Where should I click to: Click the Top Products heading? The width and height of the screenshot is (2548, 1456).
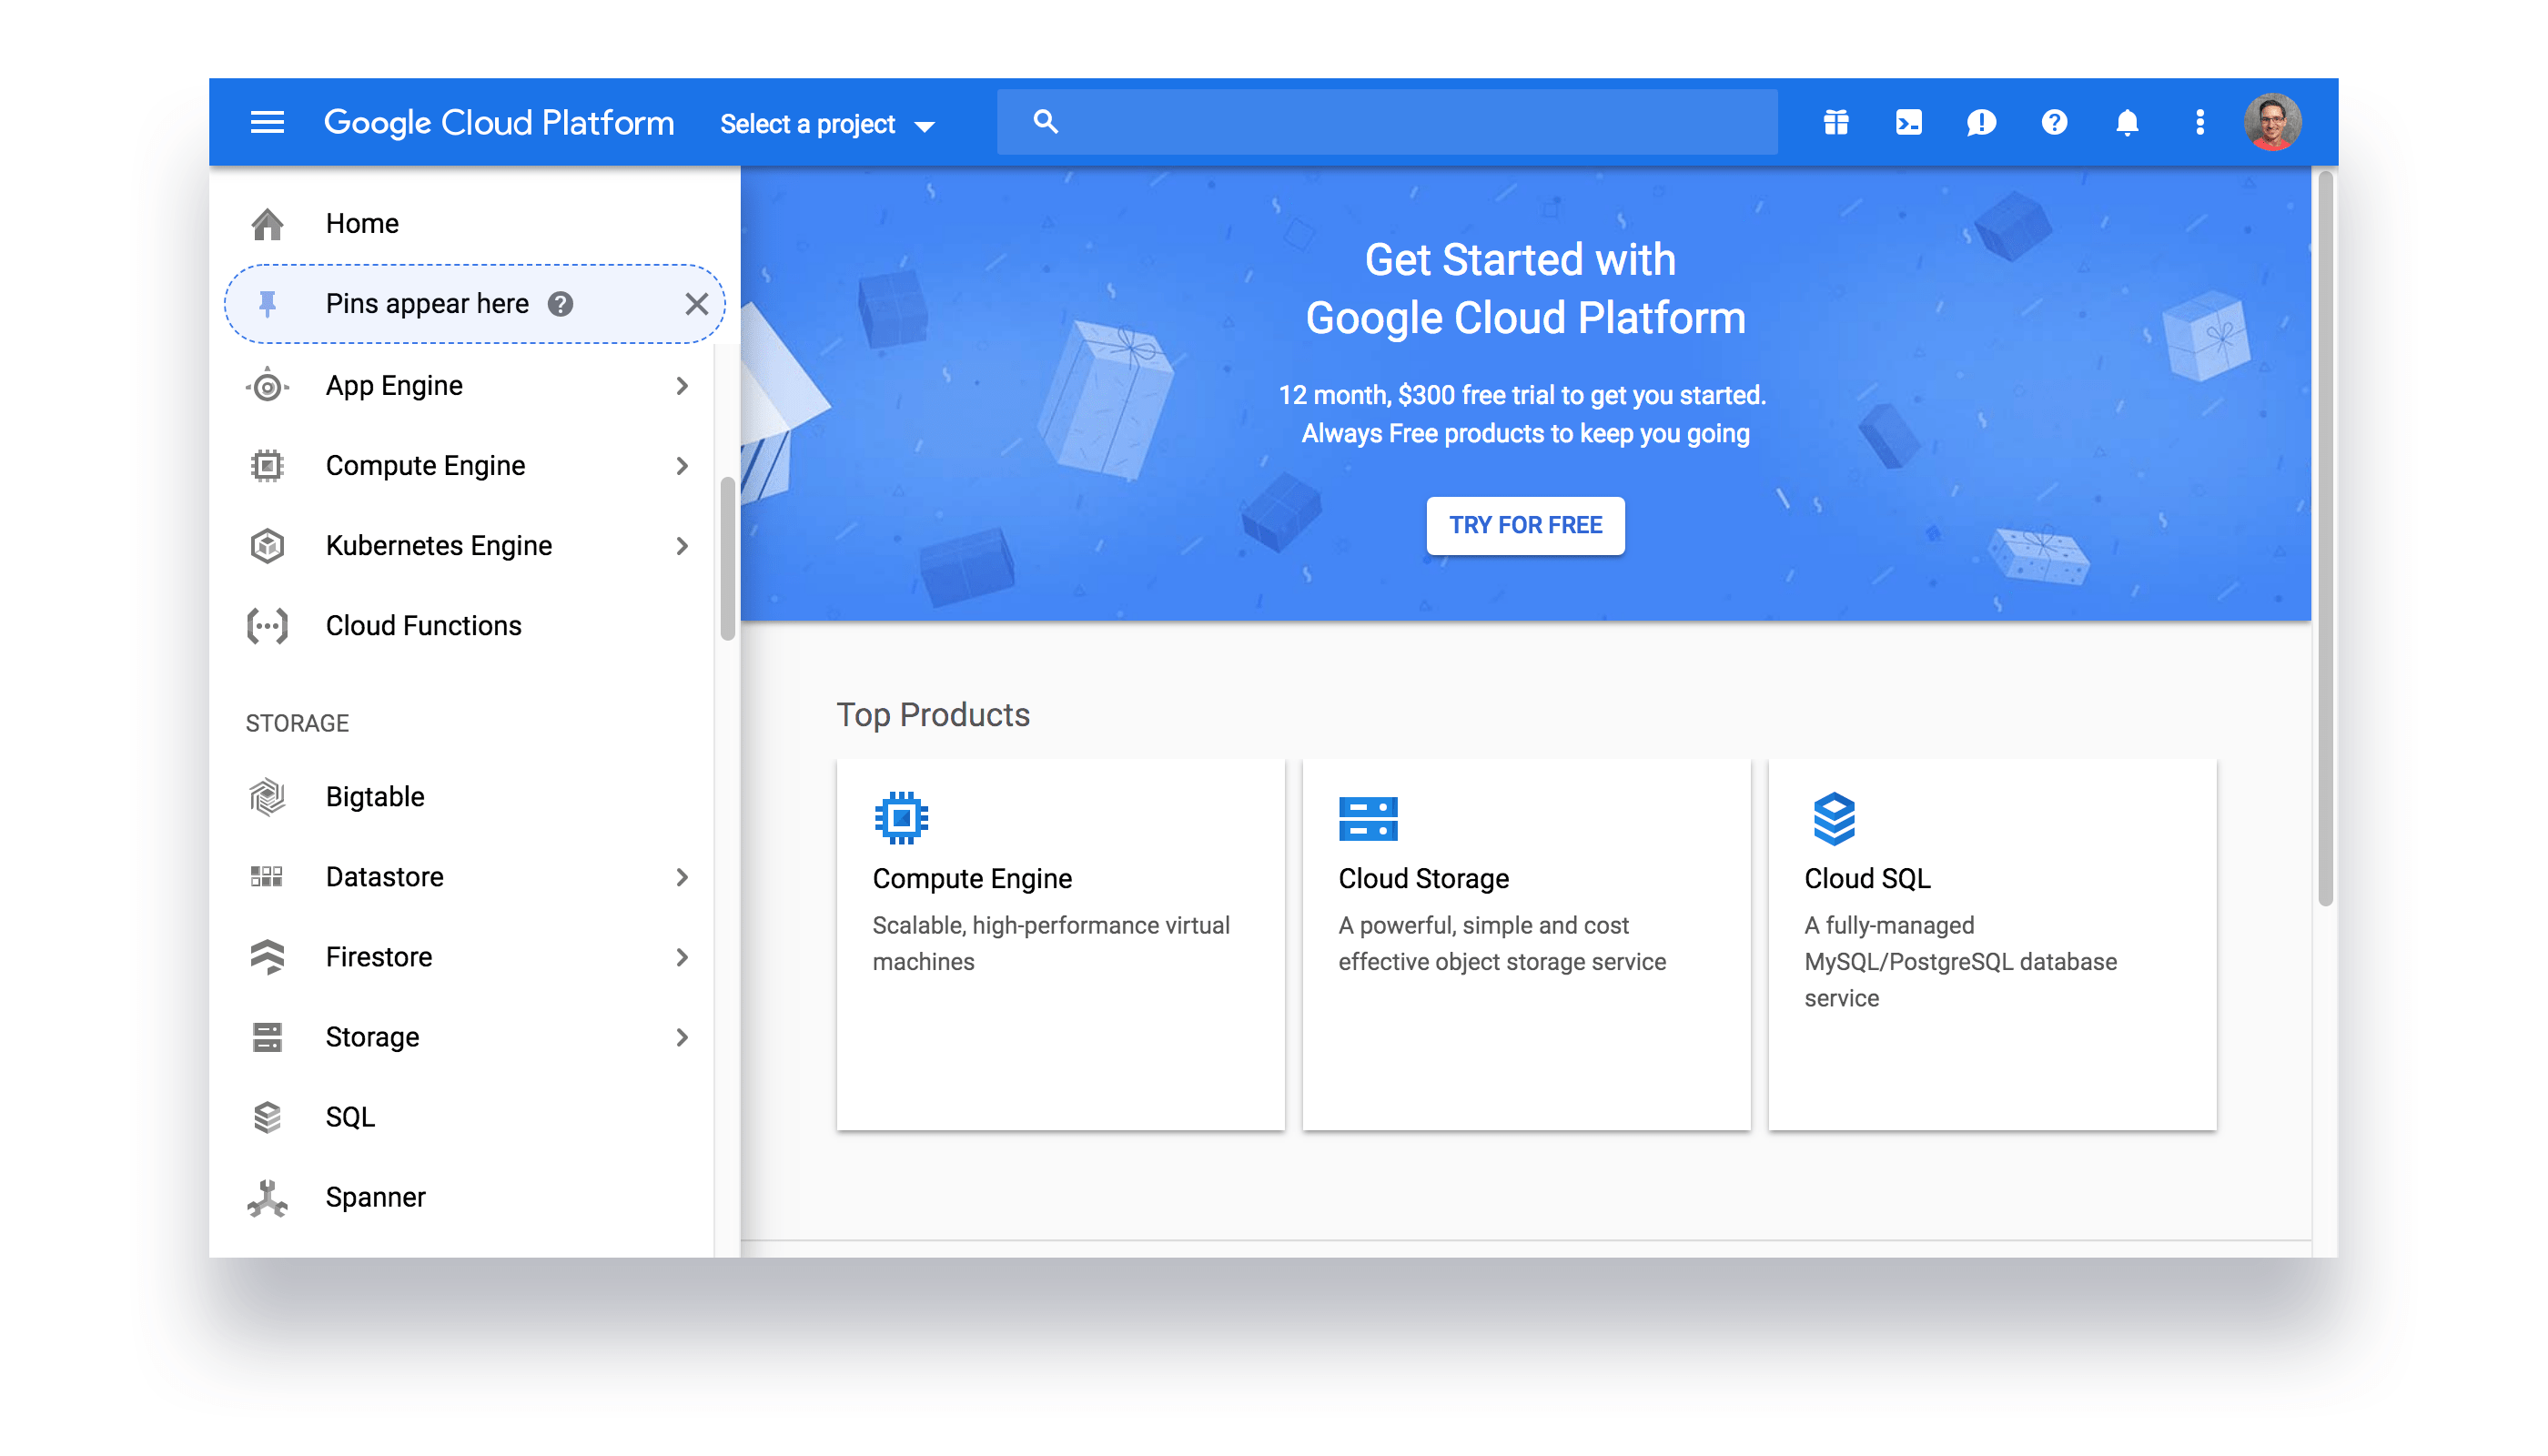click(x=932, y=714)
